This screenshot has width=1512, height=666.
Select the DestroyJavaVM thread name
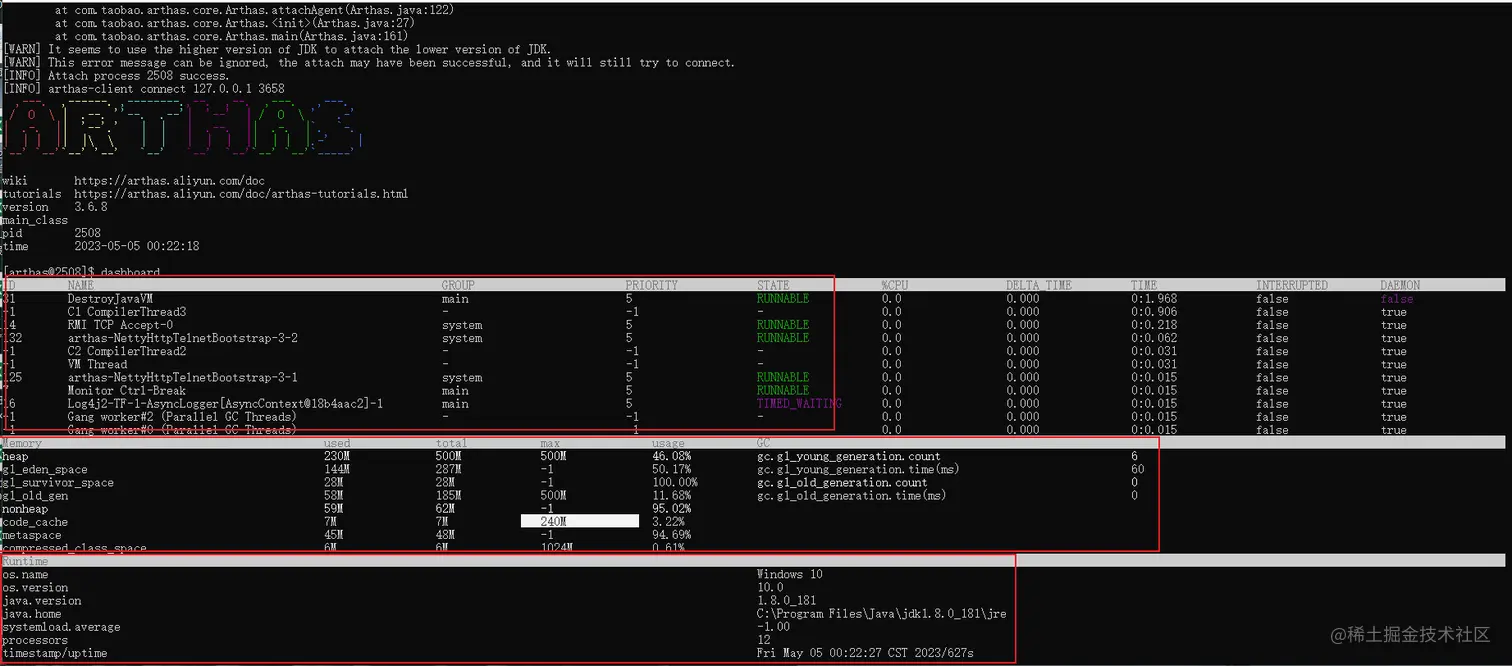point(110,298)
